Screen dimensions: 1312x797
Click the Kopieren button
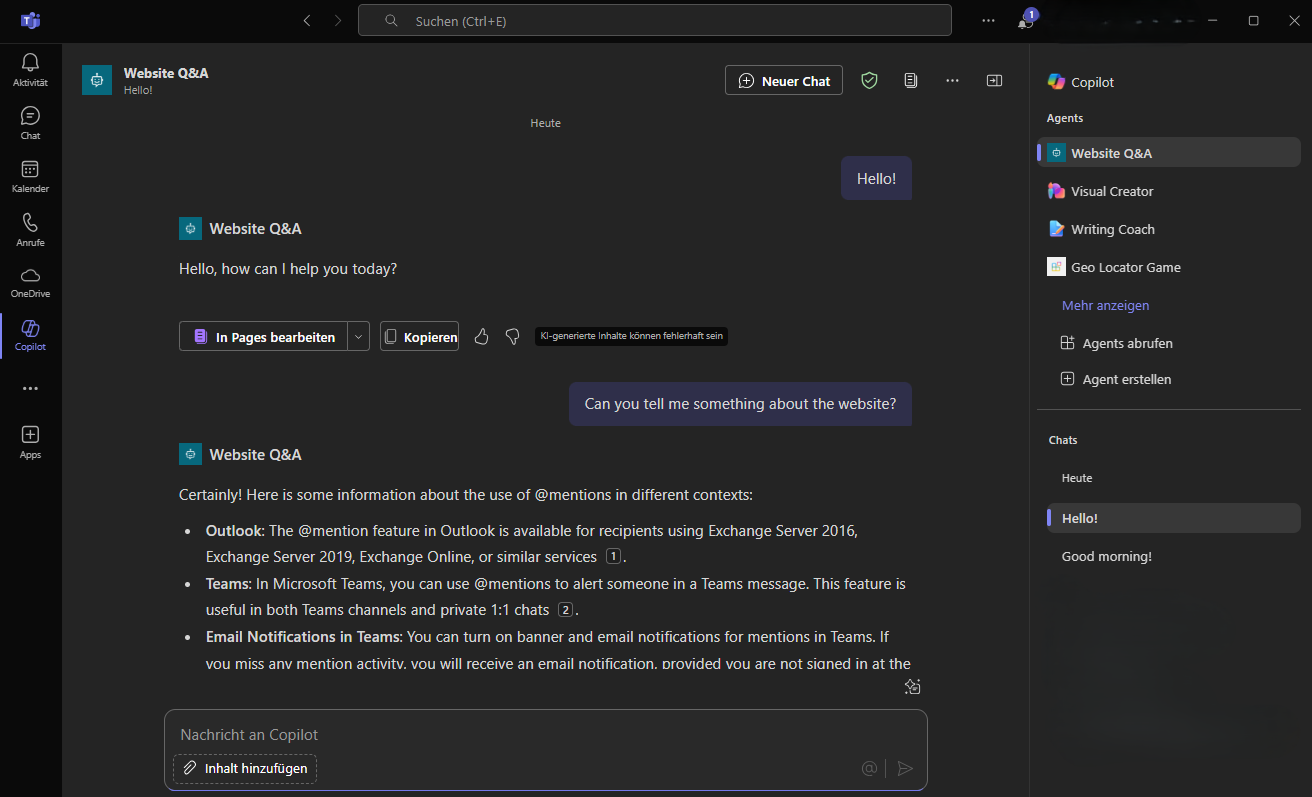(x=419, y=337)
